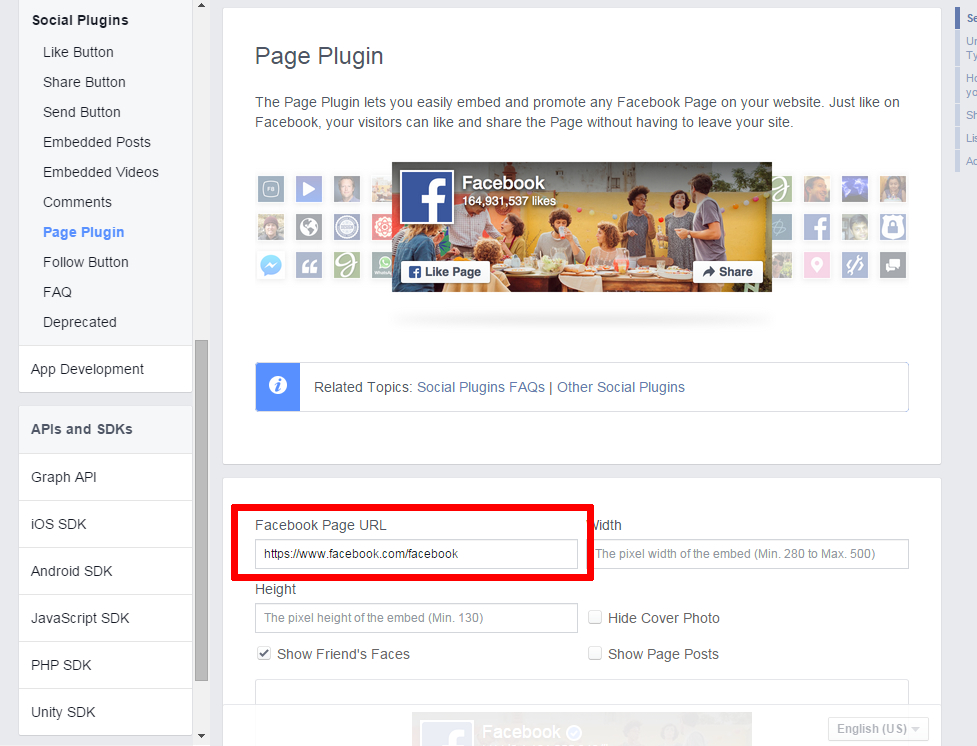Click the sidebar scrollbar thumb

click(x=201, y=510)
